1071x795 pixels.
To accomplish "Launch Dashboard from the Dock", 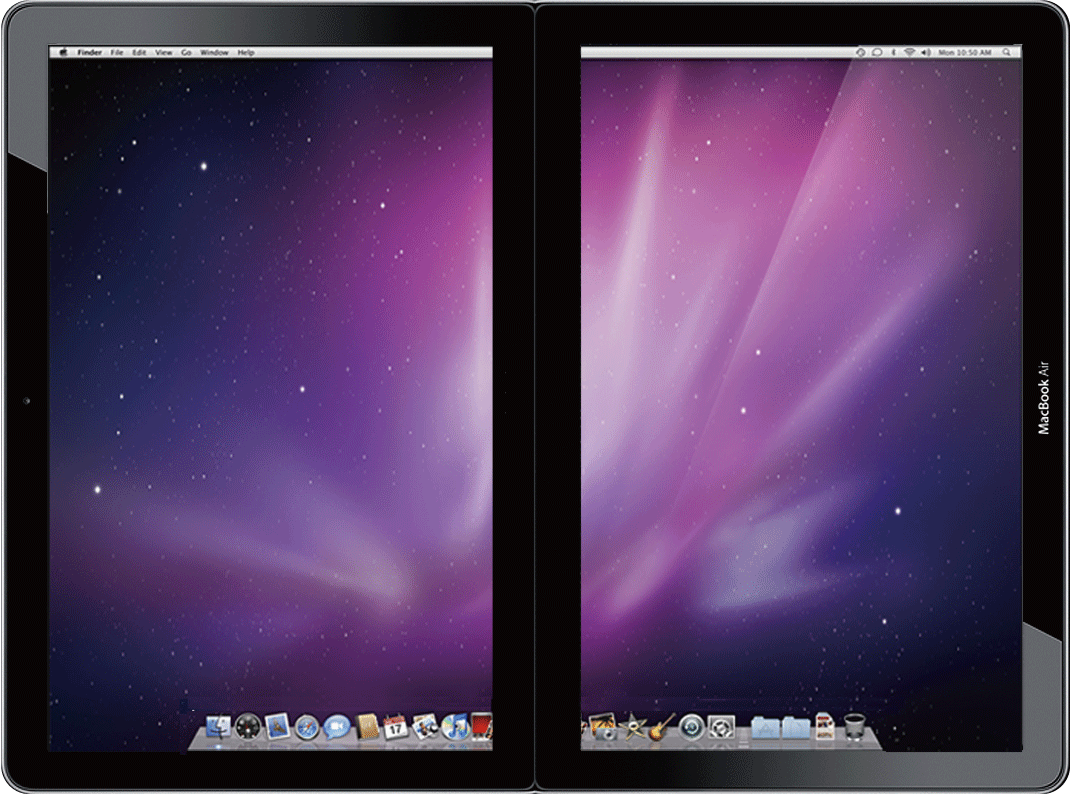I will 248,727.
